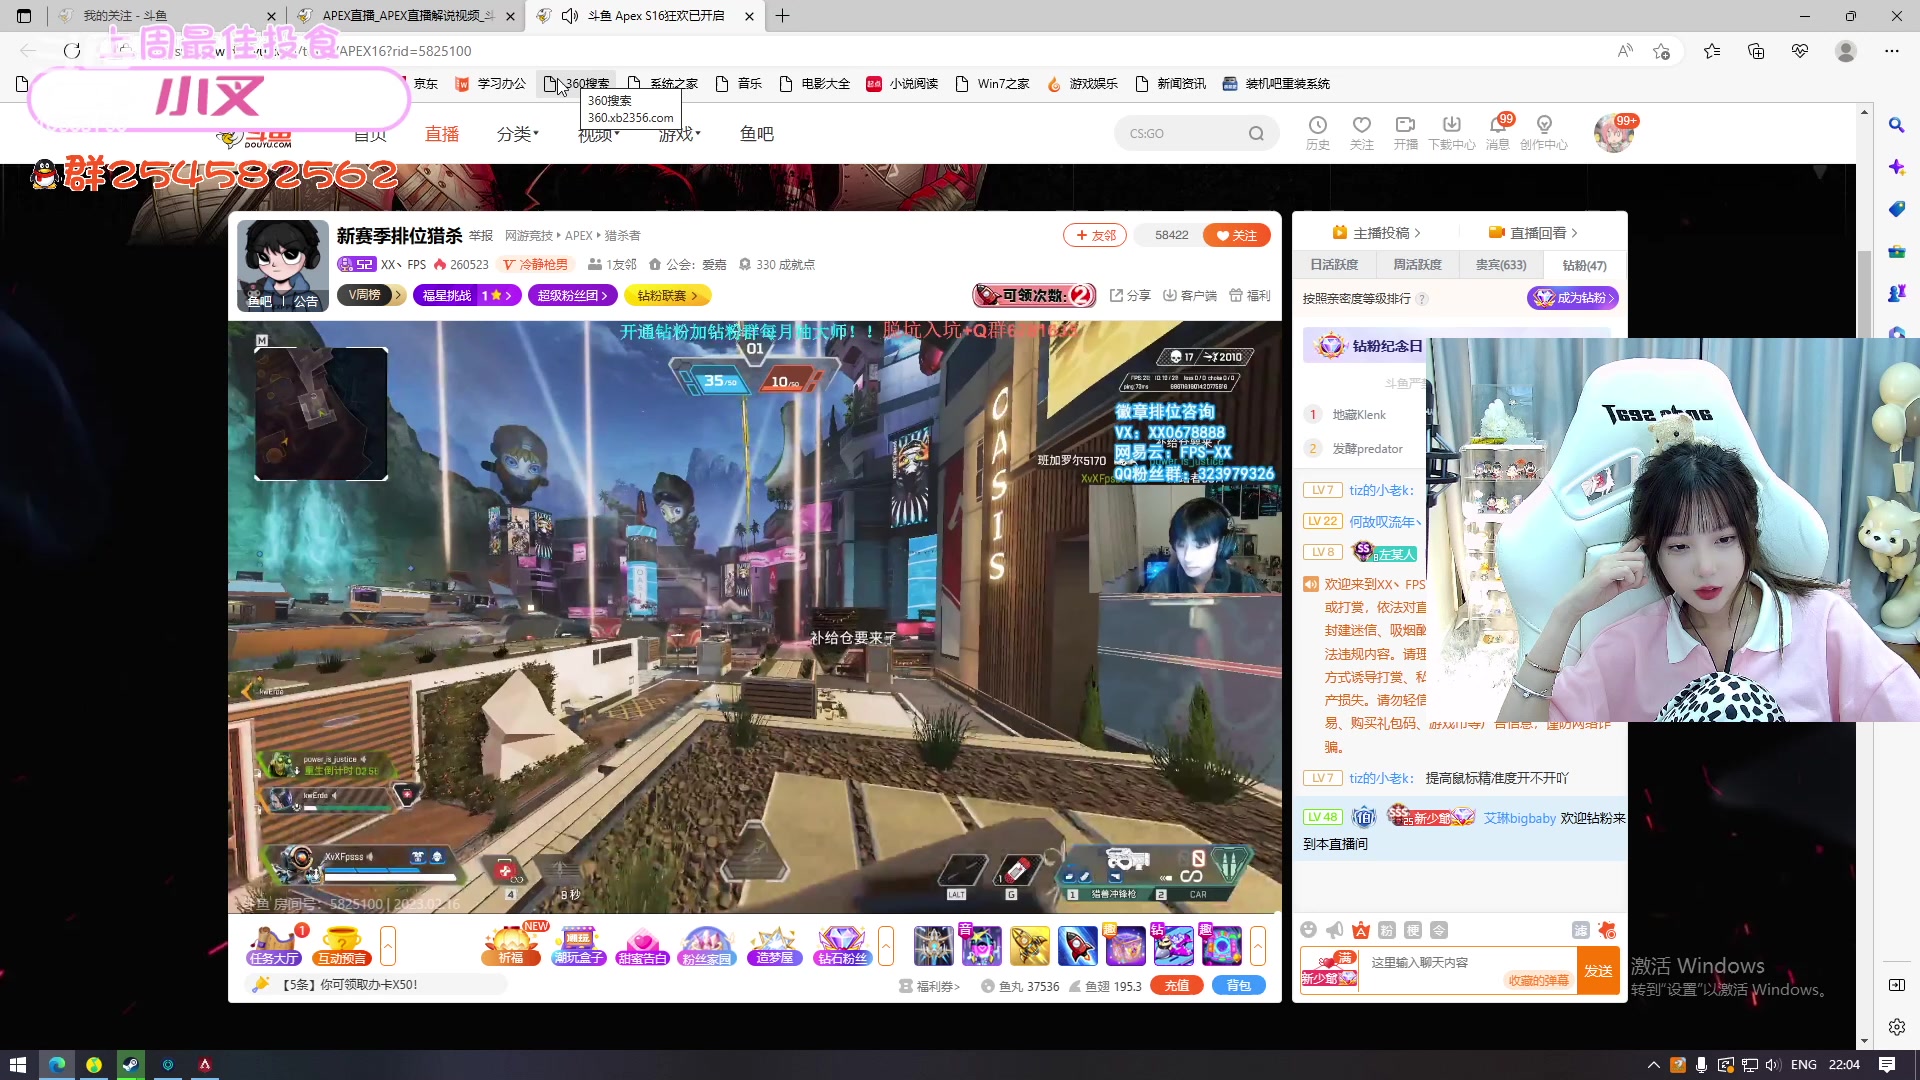1920x1080 pixels.
Task: Click the 发送 send button
Action: [x=1598, y=971]
